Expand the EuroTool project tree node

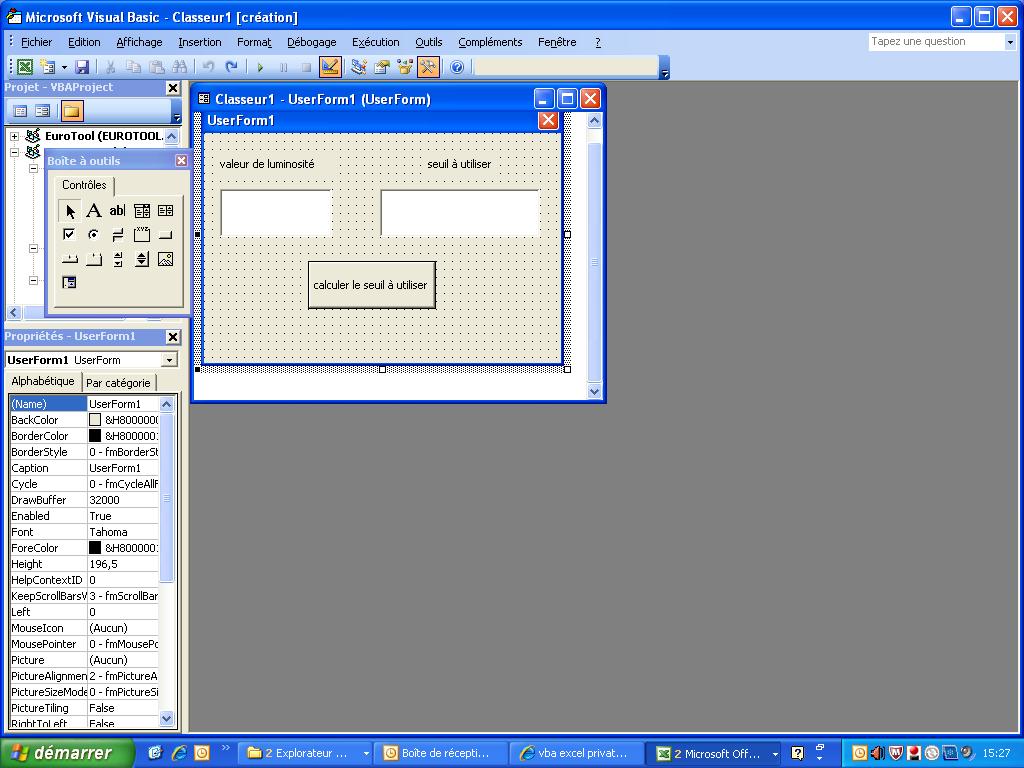[x=14, y=136]
